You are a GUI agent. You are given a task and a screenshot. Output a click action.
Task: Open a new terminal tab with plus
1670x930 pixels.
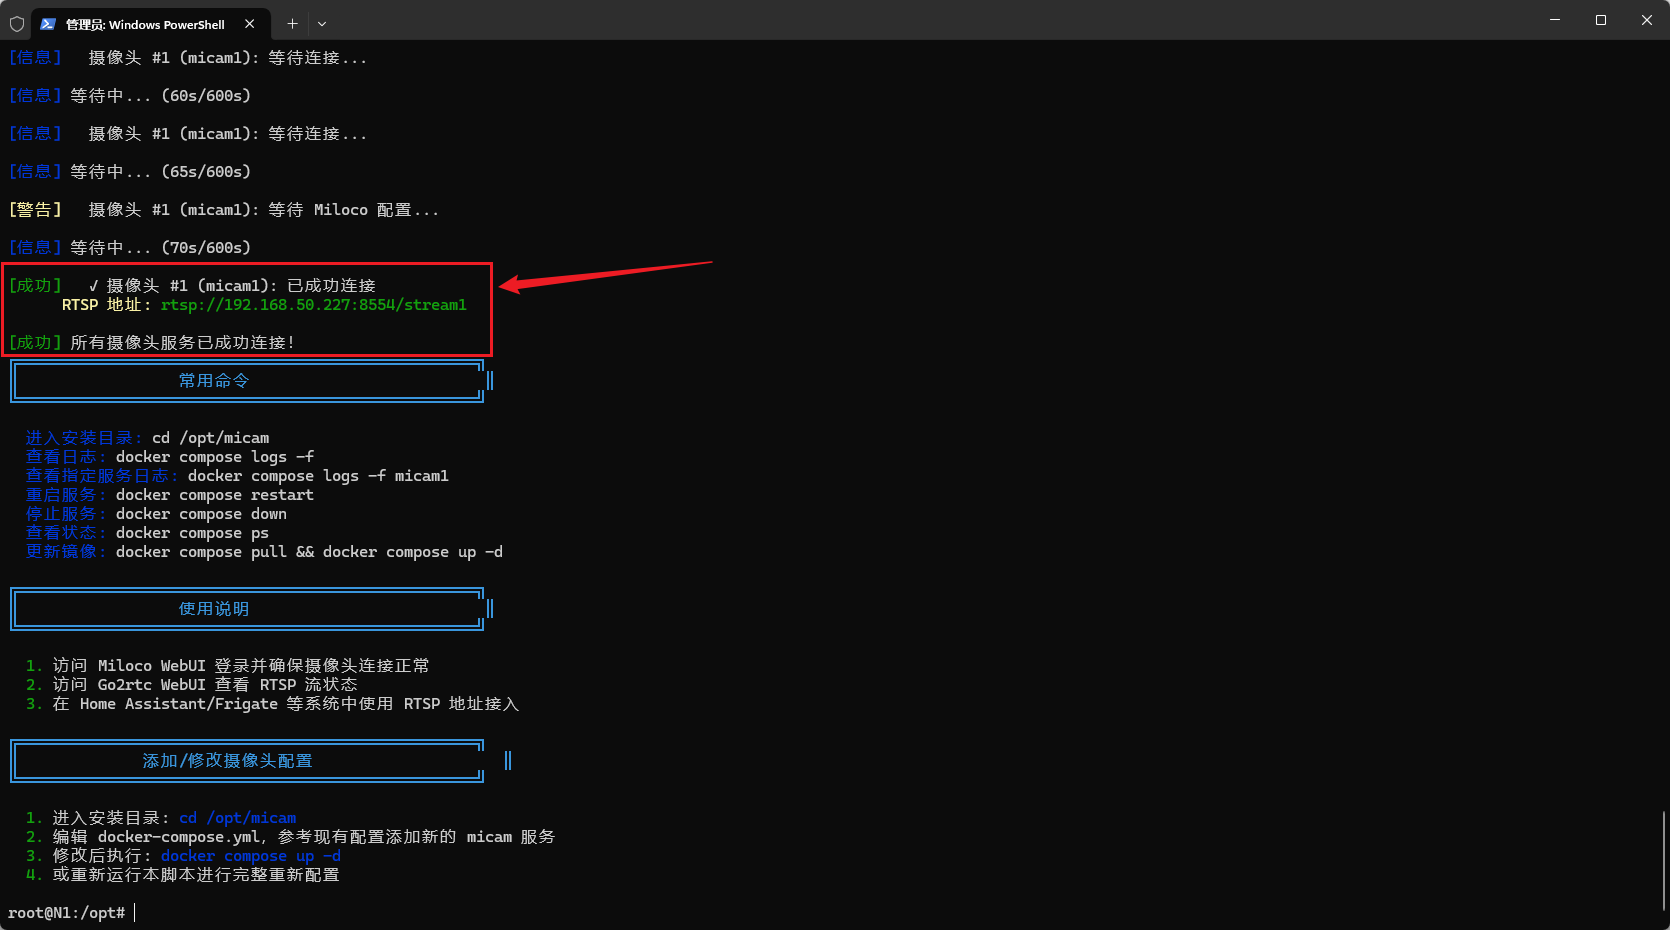[292, 24]
